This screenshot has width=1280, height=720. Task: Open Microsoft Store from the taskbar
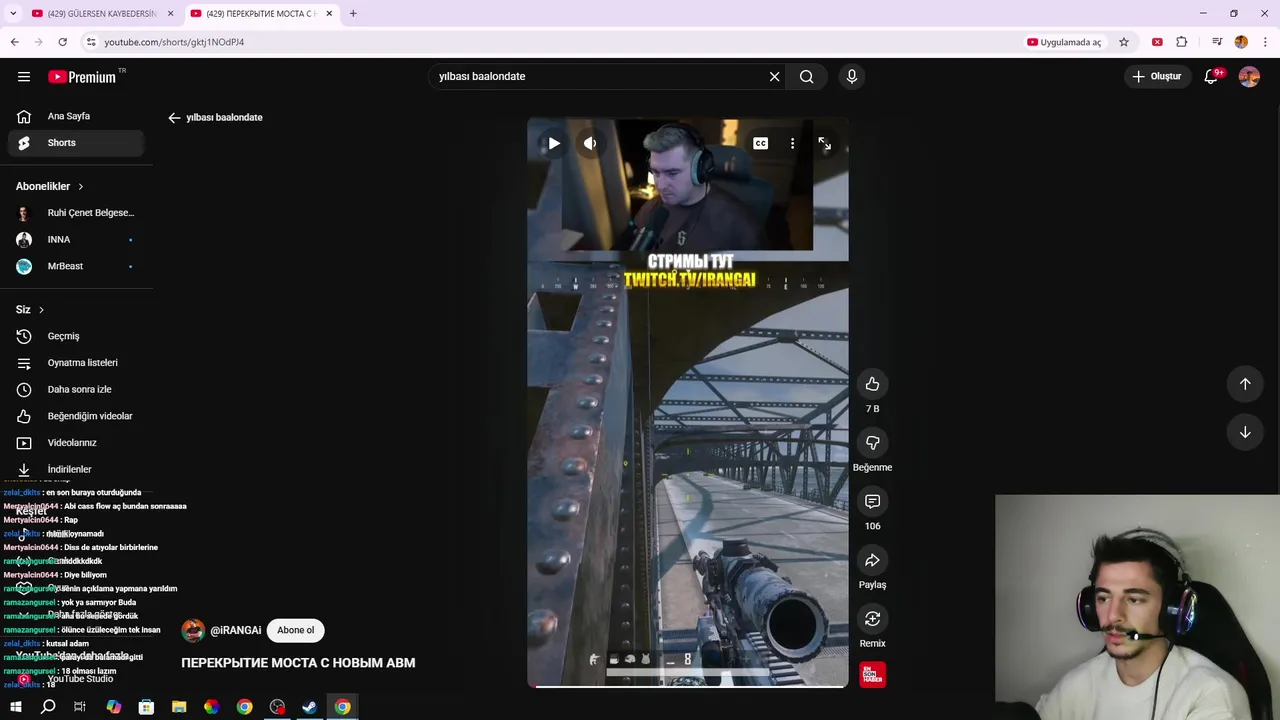(146, 707)
